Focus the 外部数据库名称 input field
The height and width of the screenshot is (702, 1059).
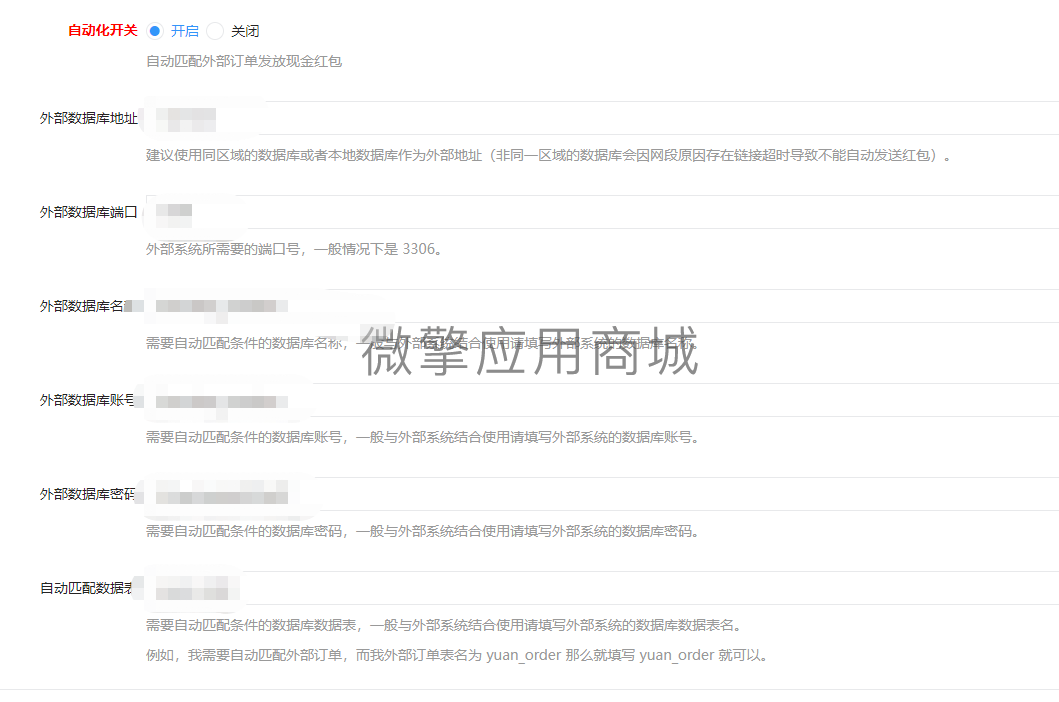coord(602,306)
